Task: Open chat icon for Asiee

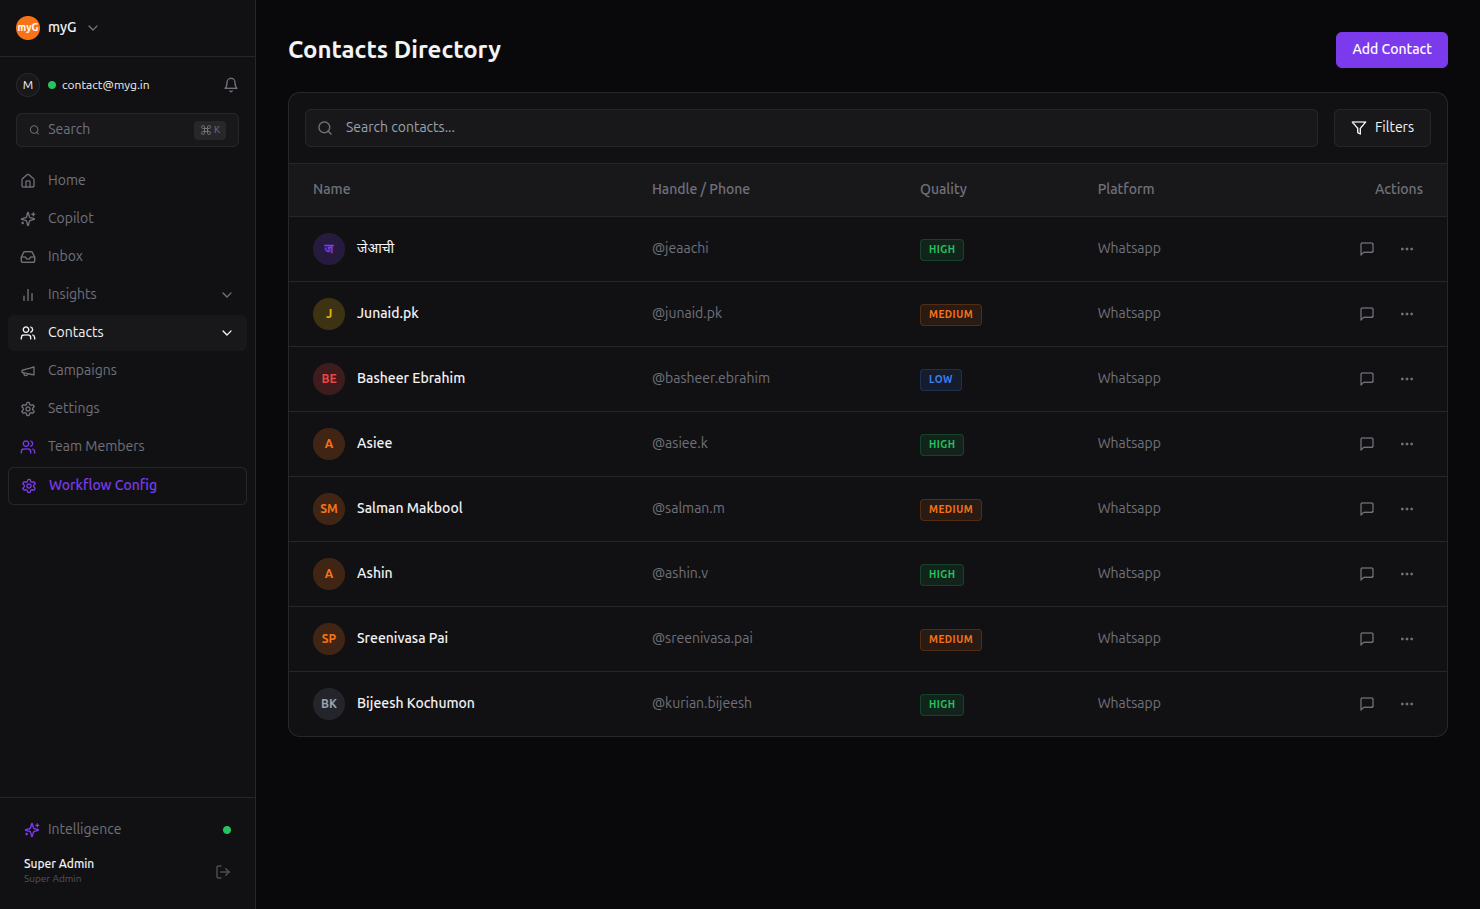Action: [x=1367, y=444]
